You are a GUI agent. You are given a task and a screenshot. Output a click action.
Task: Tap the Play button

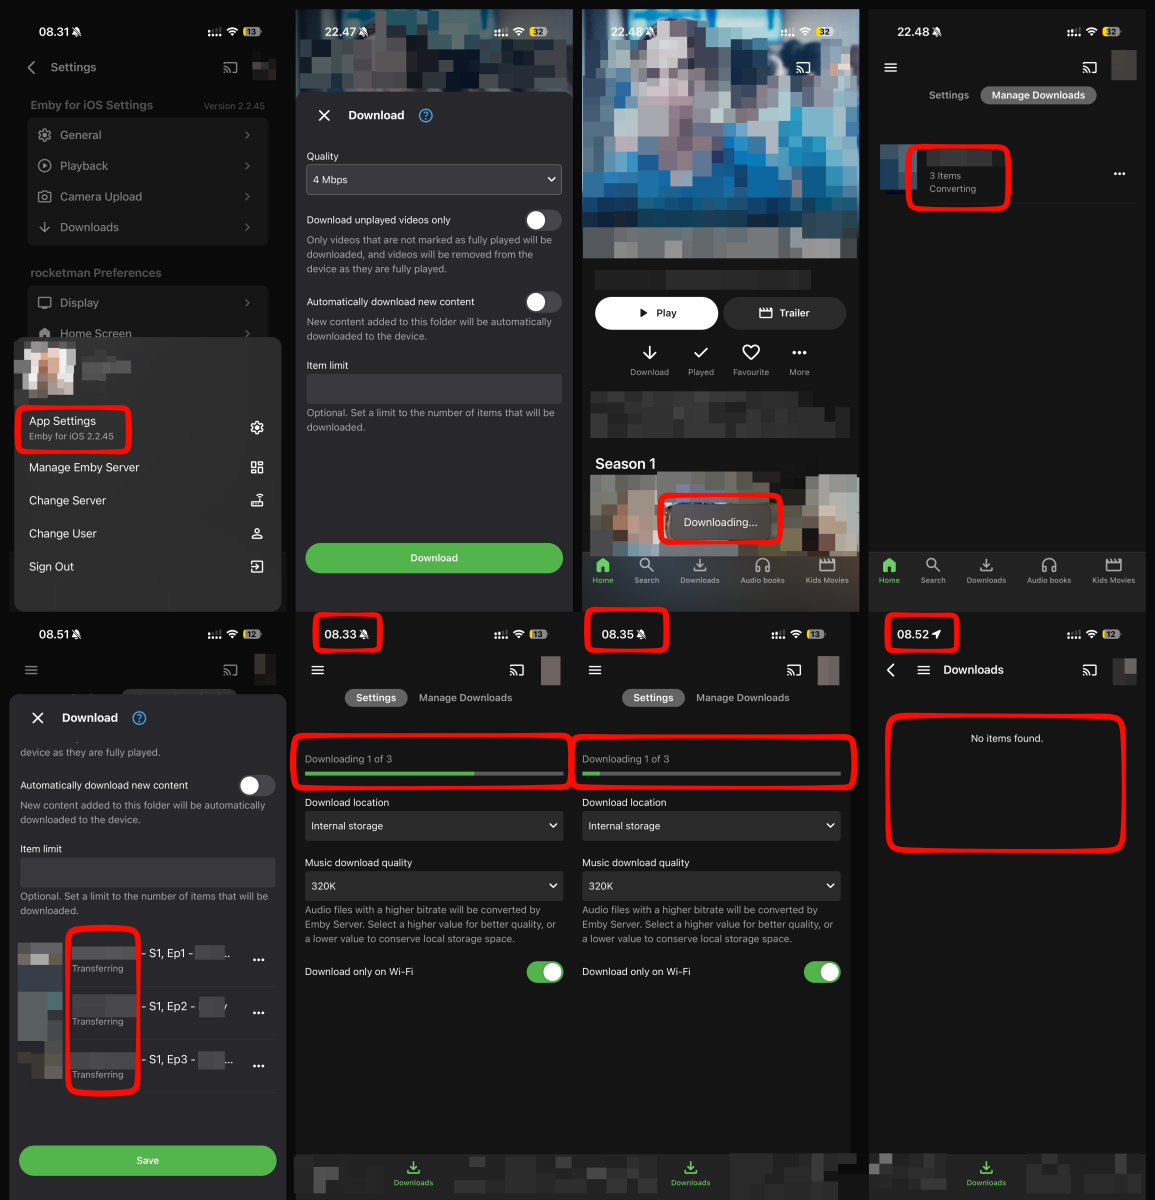tap(656, 313)
